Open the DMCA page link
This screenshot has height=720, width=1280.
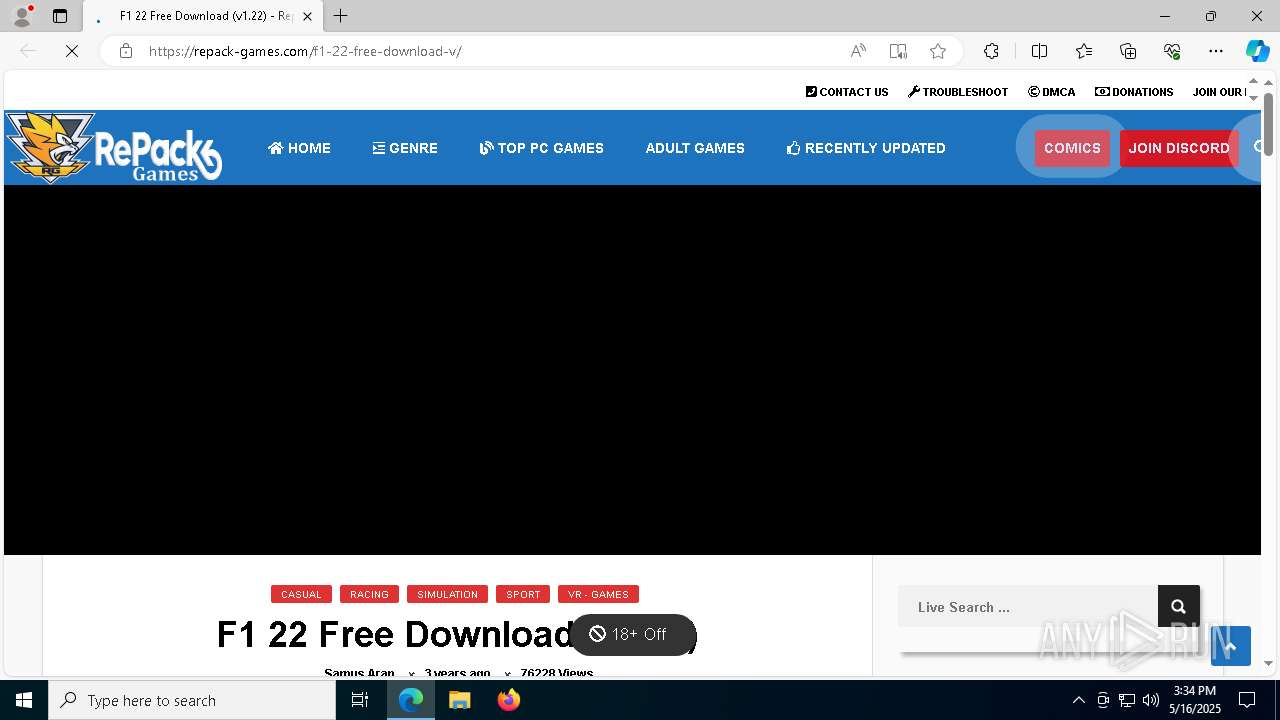click(x=1052, y=92)
